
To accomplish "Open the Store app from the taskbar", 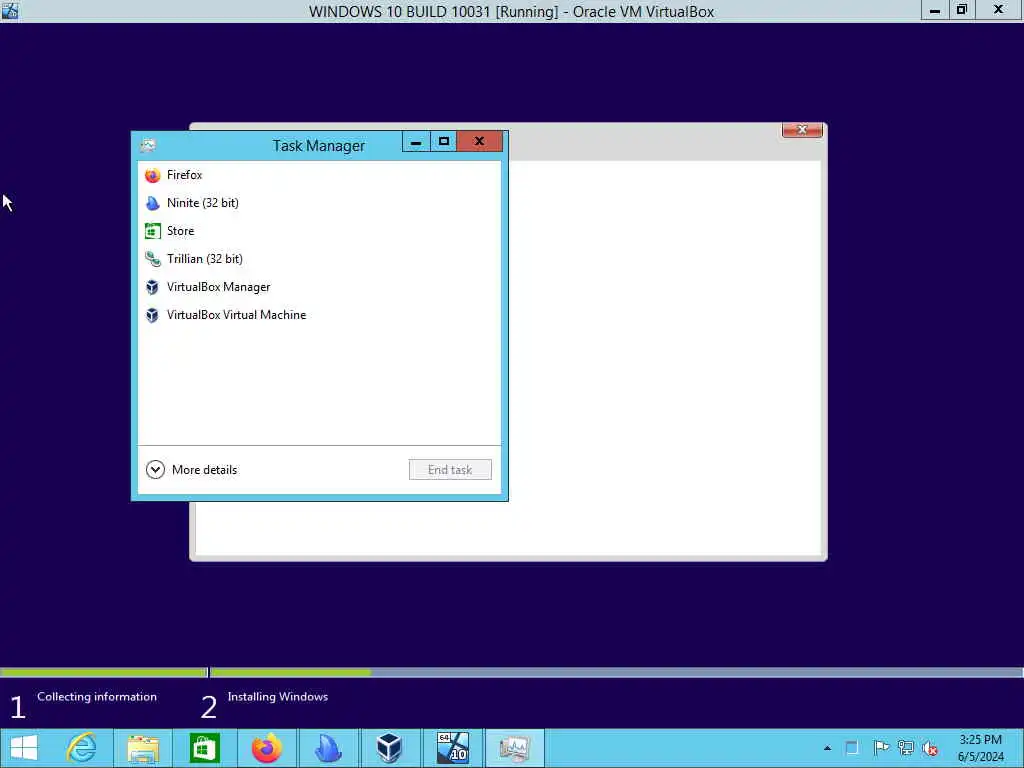I will [204, 748].
